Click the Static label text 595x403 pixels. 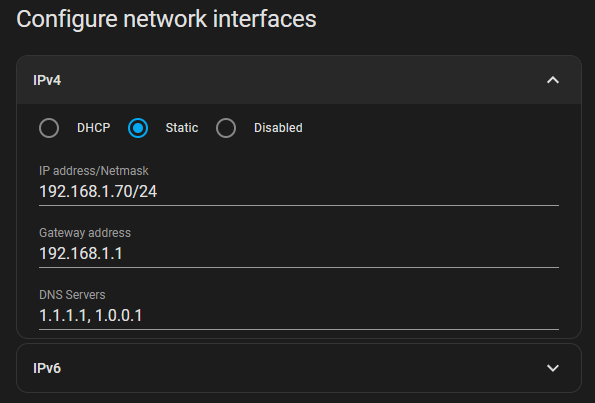point(182,128)
